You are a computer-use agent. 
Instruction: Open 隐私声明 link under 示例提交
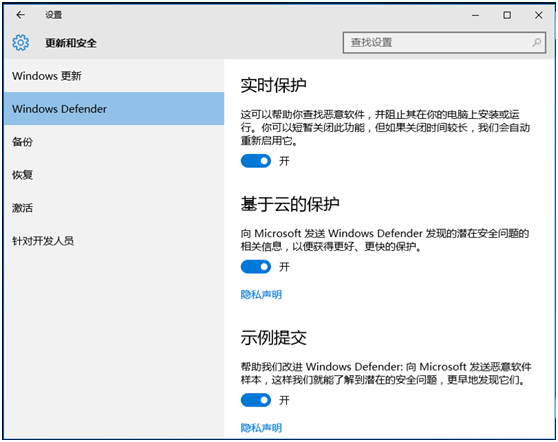tap(261, 428)
